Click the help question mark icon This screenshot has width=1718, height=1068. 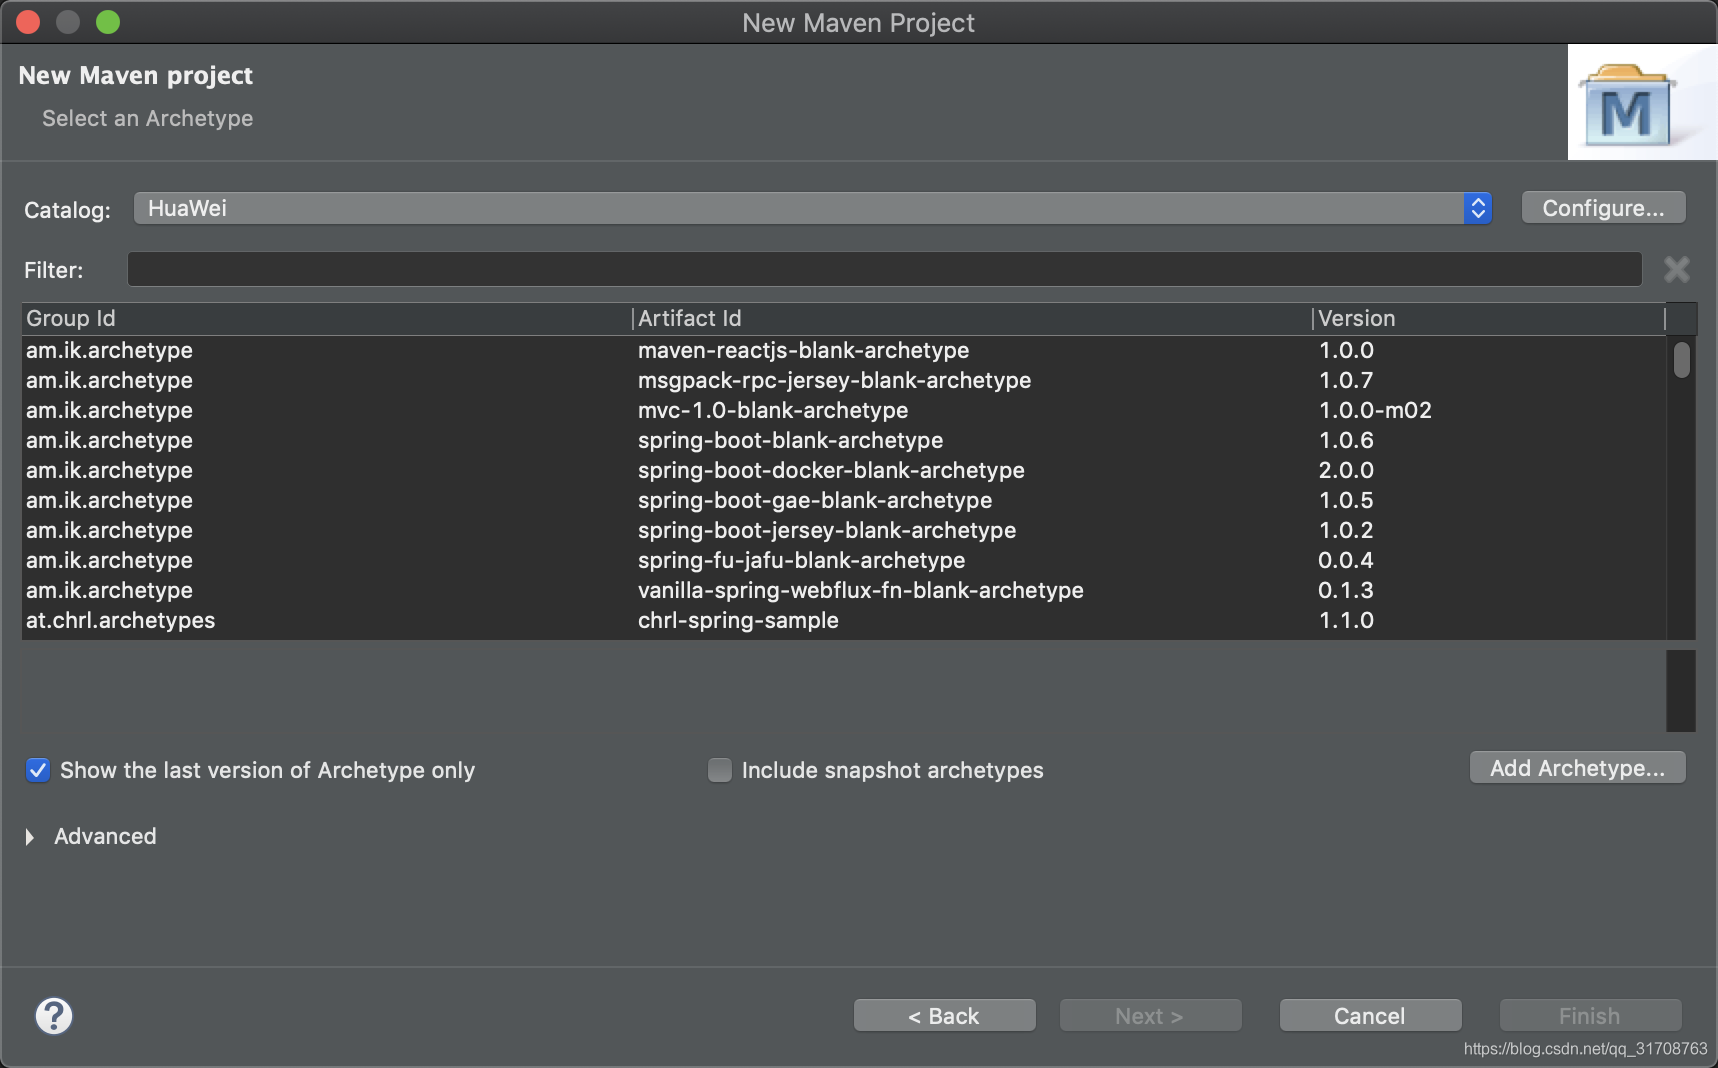tap(54, 1015)
